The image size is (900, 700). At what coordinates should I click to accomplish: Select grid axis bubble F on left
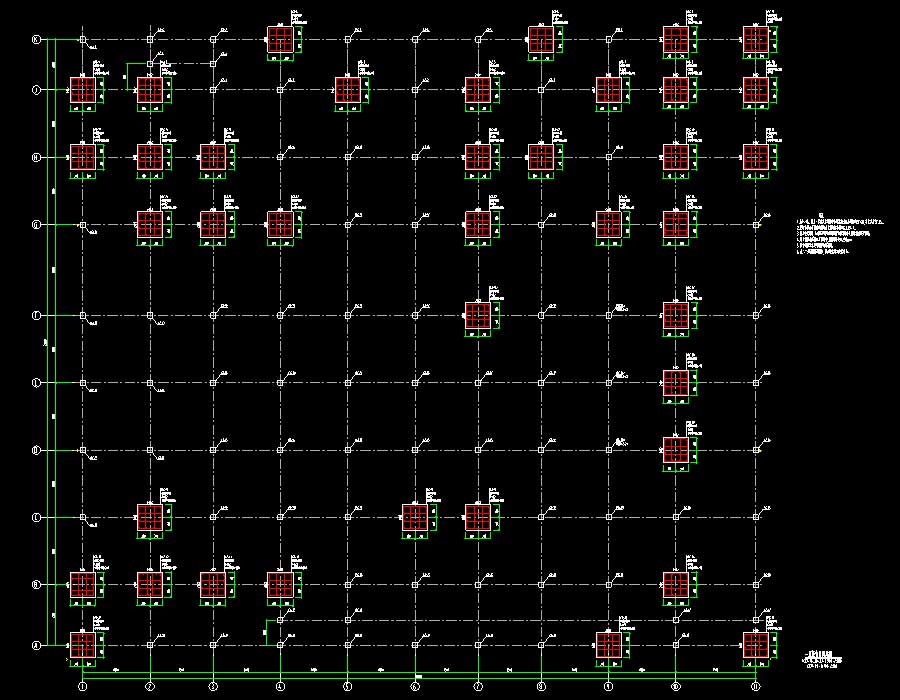[x=37, y=316]
